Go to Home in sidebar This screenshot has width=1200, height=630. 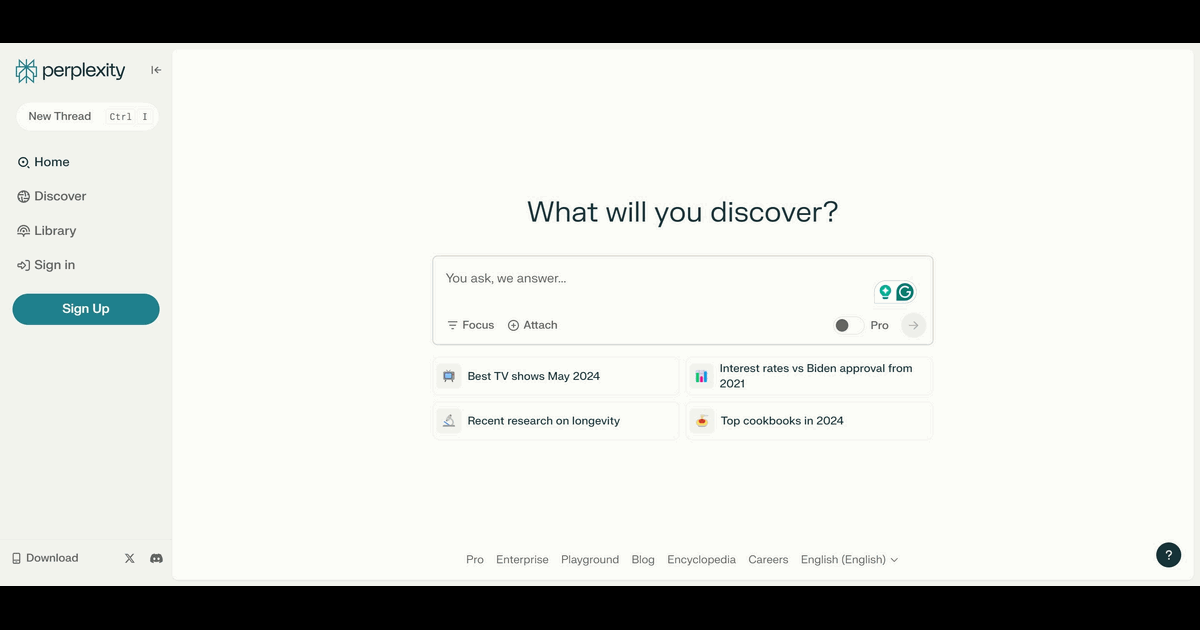coord(44,162)
